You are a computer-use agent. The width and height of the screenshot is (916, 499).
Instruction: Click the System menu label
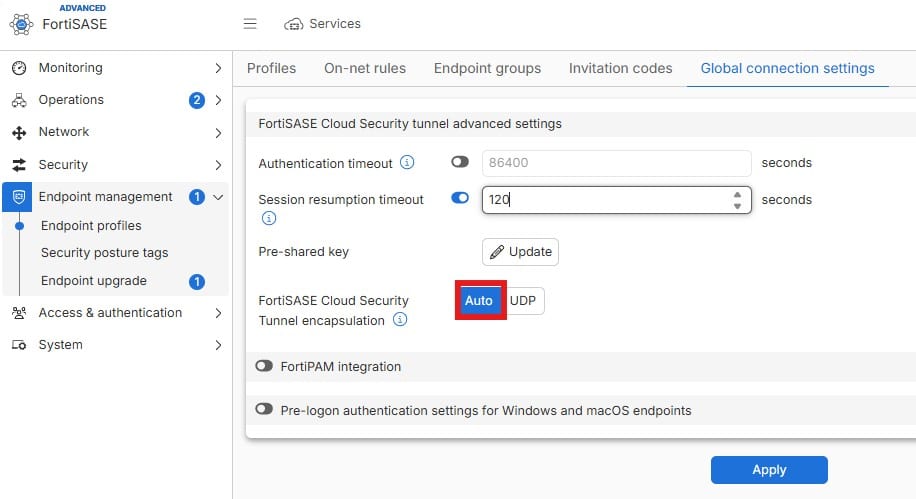coord(60,345)
